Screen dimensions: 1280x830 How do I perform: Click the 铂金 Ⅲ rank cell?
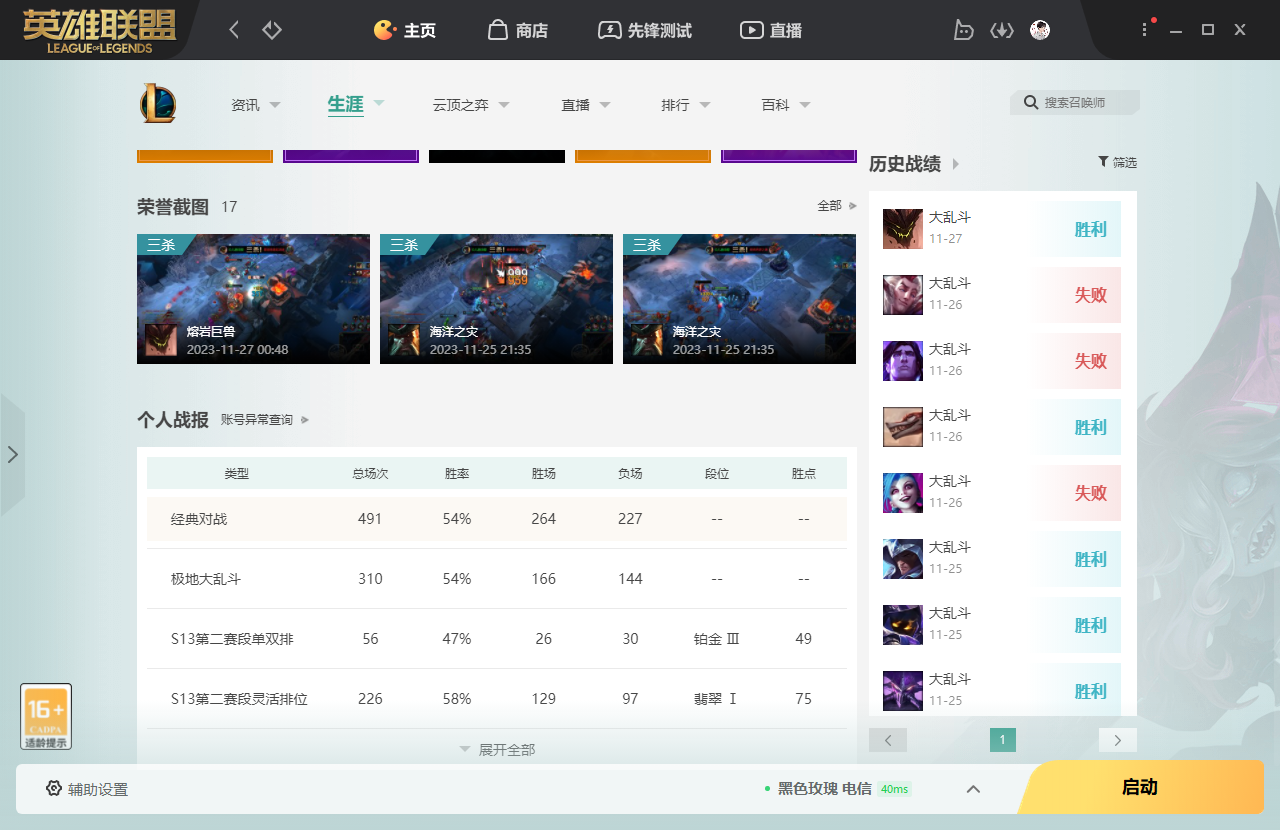coord(717,639)
